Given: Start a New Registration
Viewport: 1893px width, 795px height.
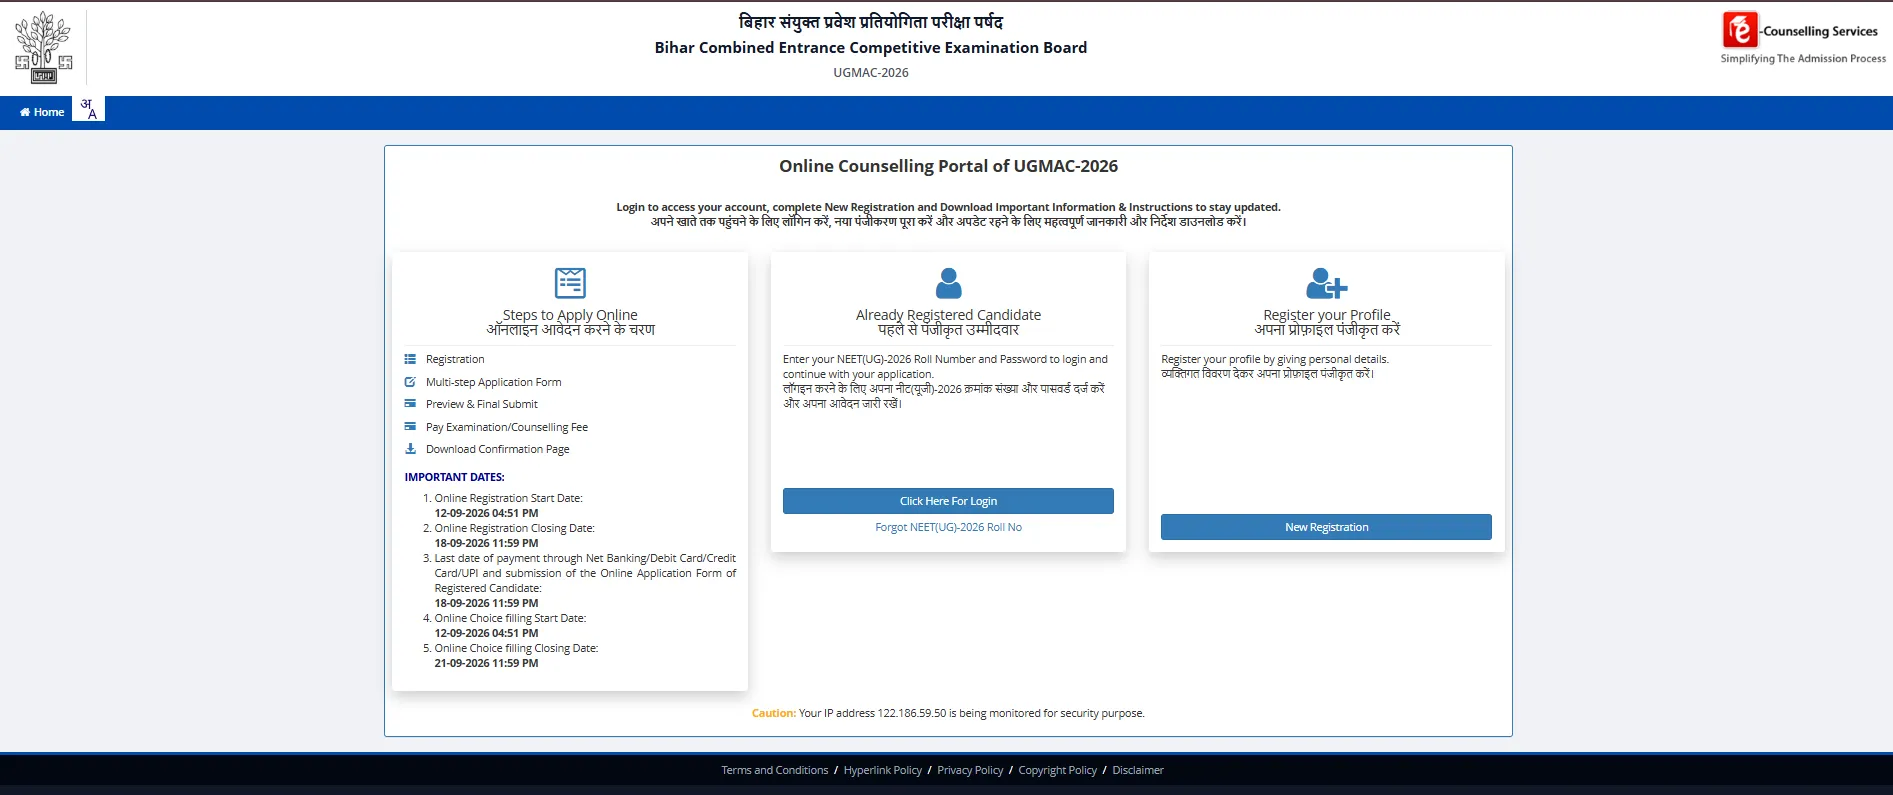Looking at the screenshot, I should click(1326, 527).
